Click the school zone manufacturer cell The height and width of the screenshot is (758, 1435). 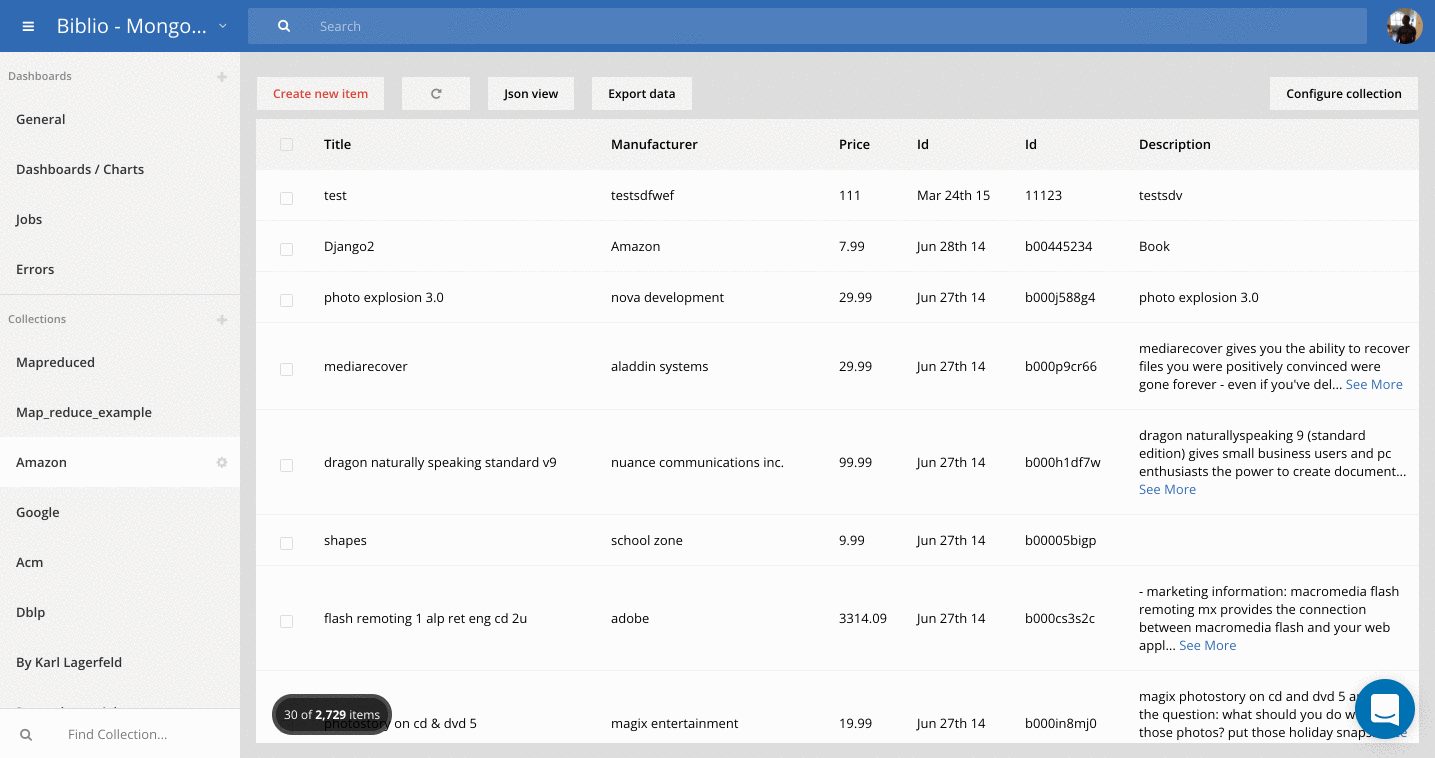click(x=647, y=540)
